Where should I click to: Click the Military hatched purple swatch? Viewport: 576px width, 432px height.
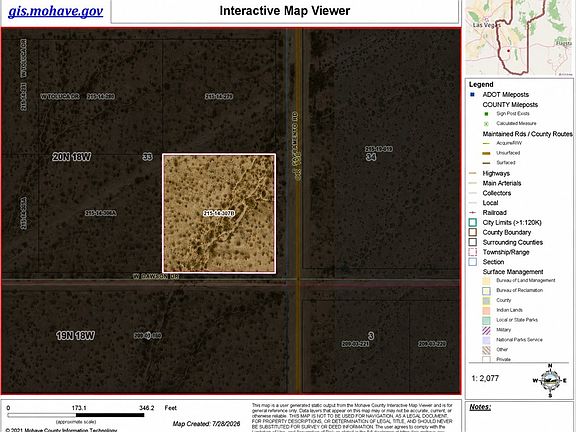(486, 330)
